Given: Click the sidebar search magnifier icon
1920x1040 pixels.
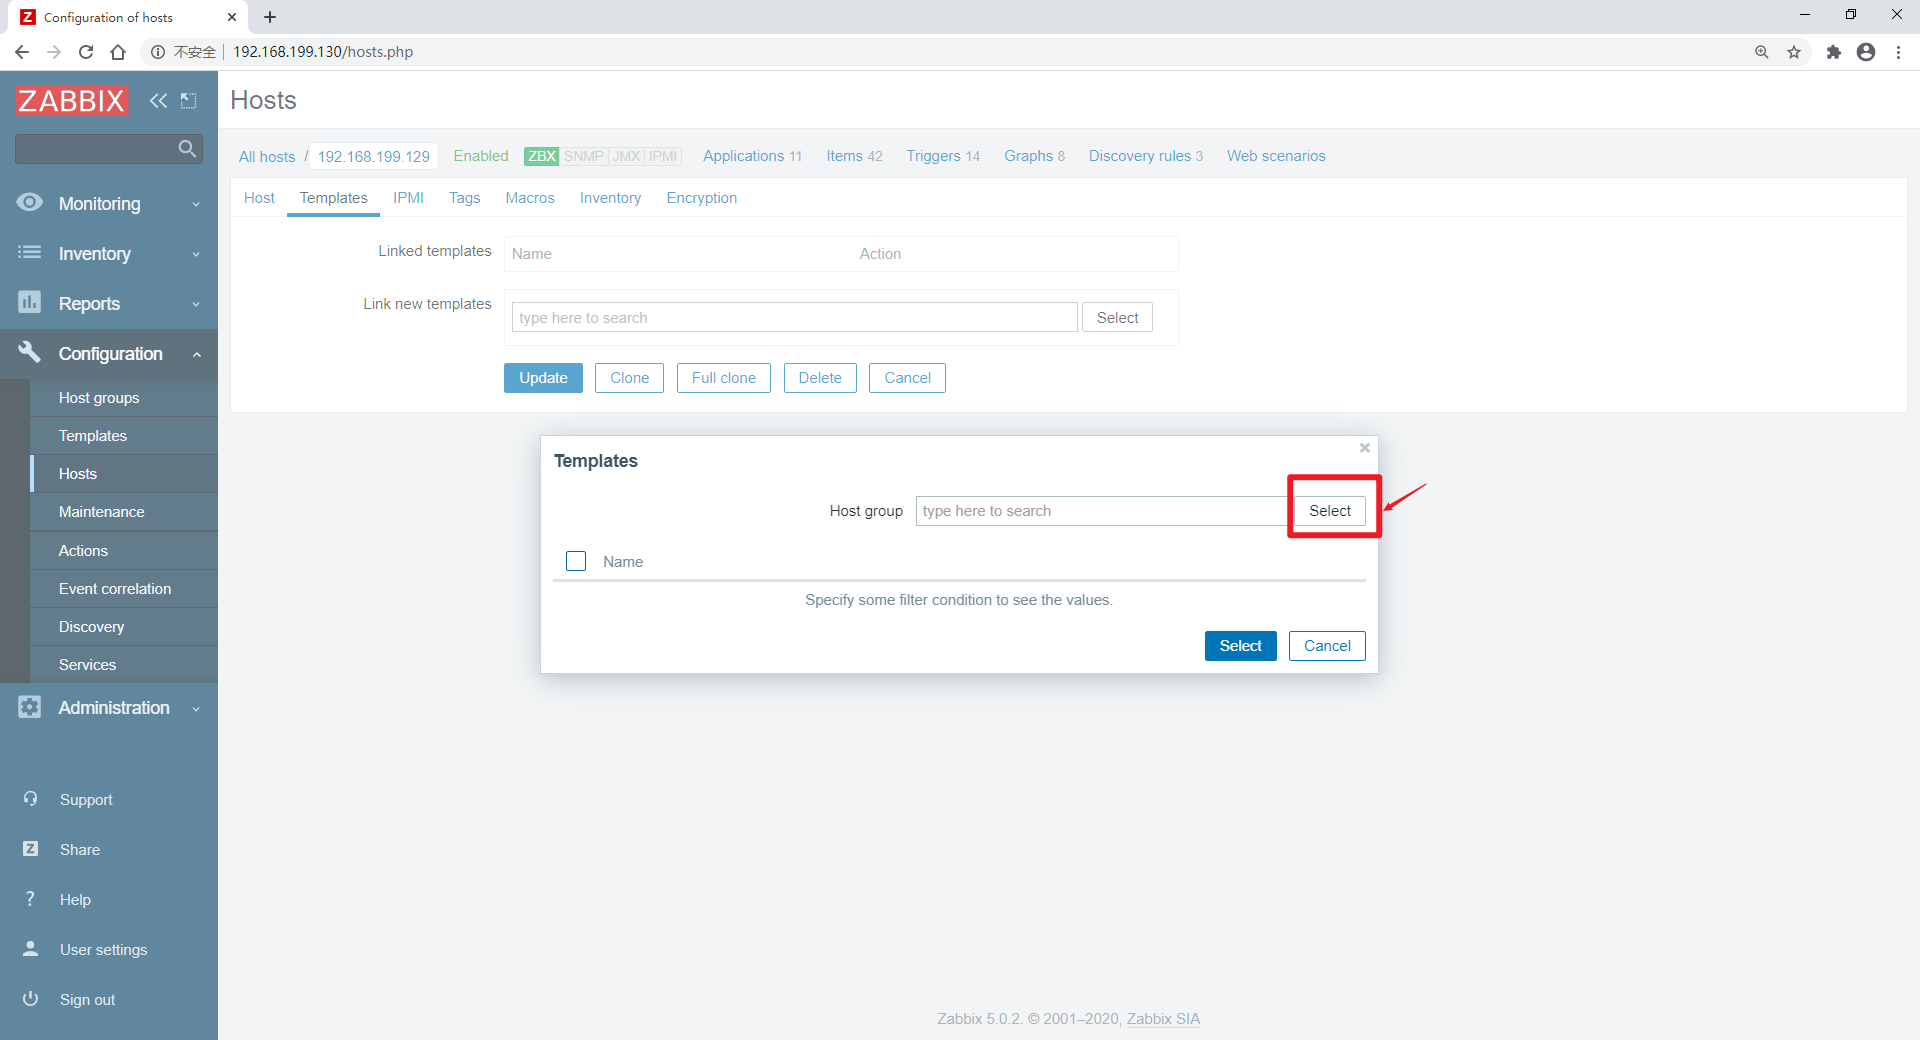Looking at the screenshot, I should point(187,149).
